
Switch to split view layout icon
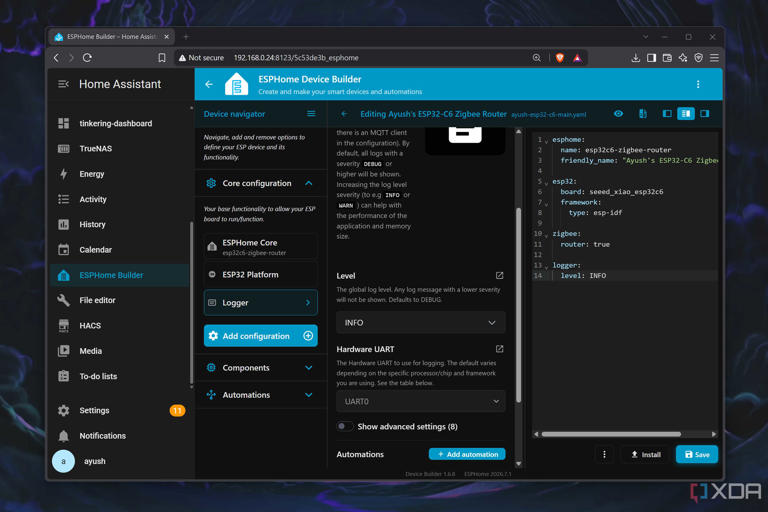click(x=686, y=114)
